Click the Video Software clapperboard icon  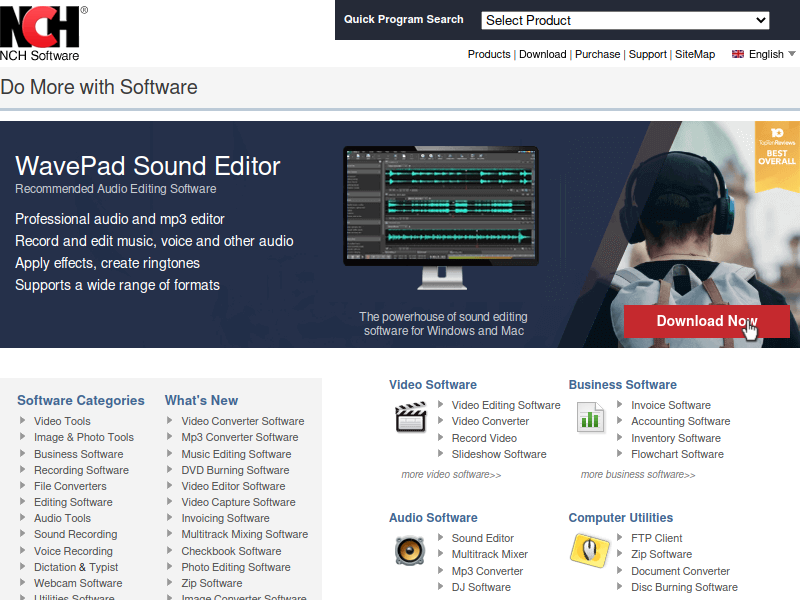411,417
